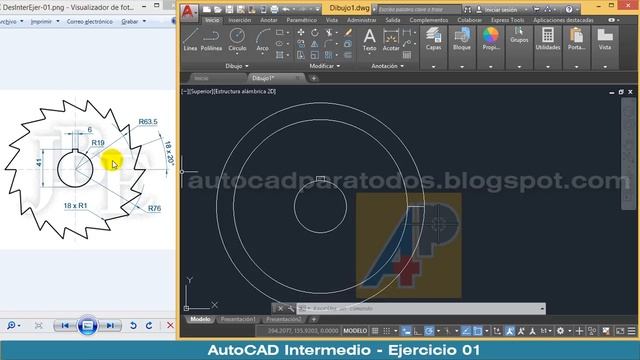The width and height of the screenshot is (640, 360).
Task: Rotate image clockwise in photo viewer
Action: [x=149, y=325]
